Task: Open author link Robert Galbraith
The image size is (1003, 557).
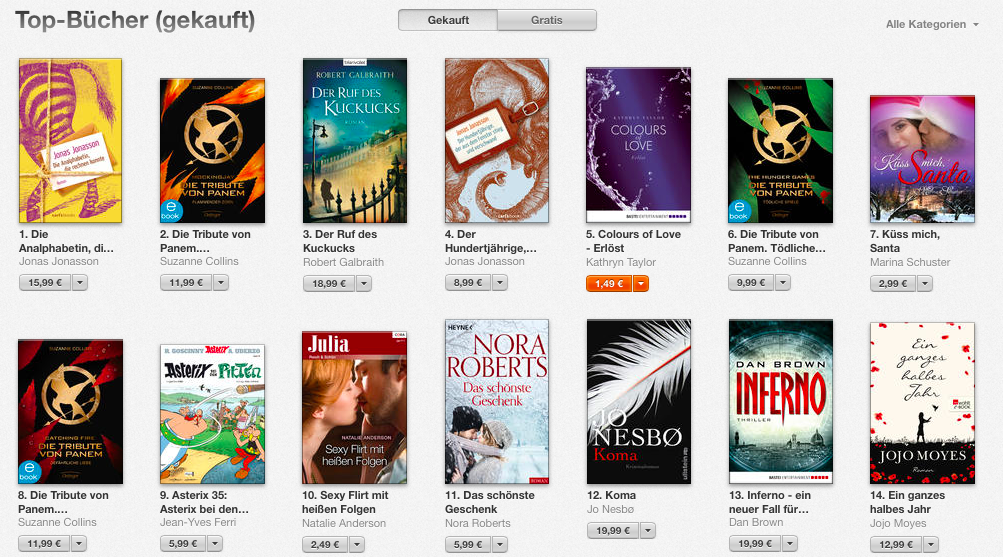Action: 344,262
